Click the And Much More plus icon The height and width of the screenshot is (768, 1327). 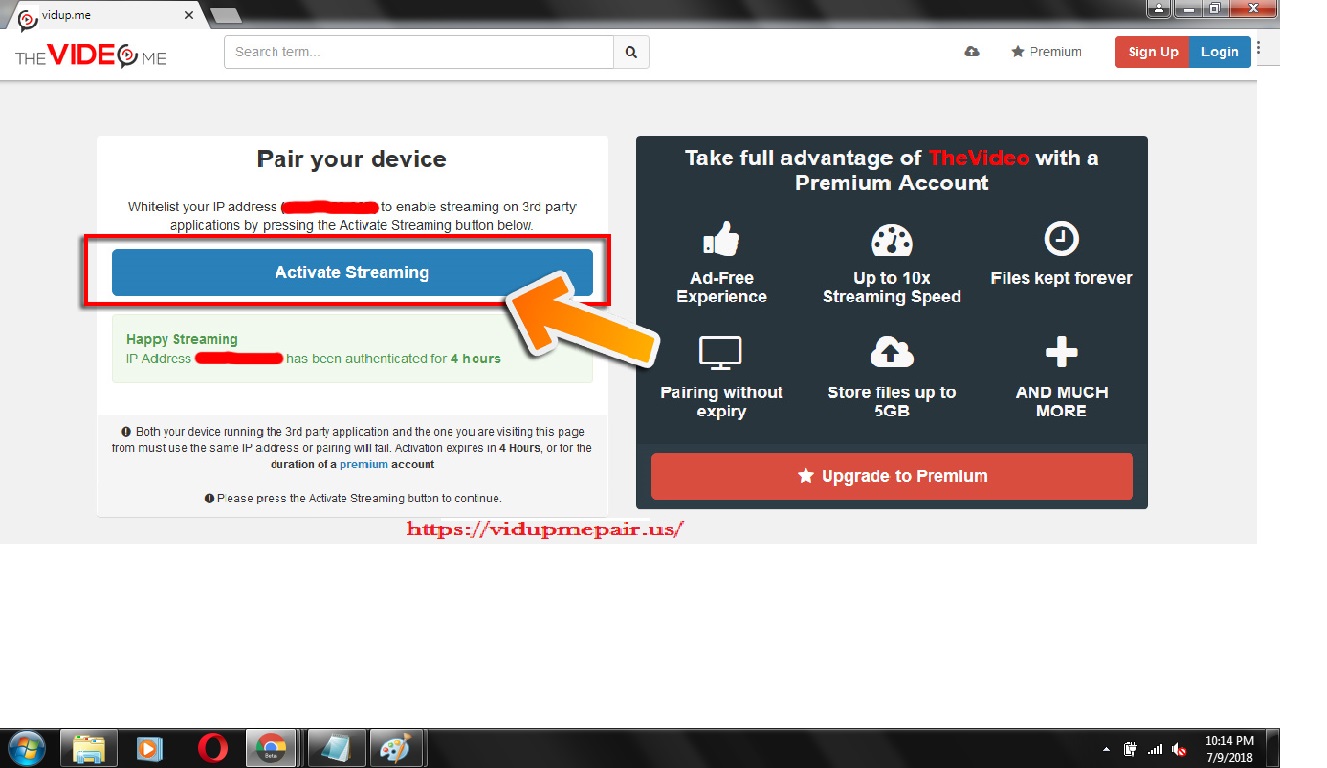1061,352
